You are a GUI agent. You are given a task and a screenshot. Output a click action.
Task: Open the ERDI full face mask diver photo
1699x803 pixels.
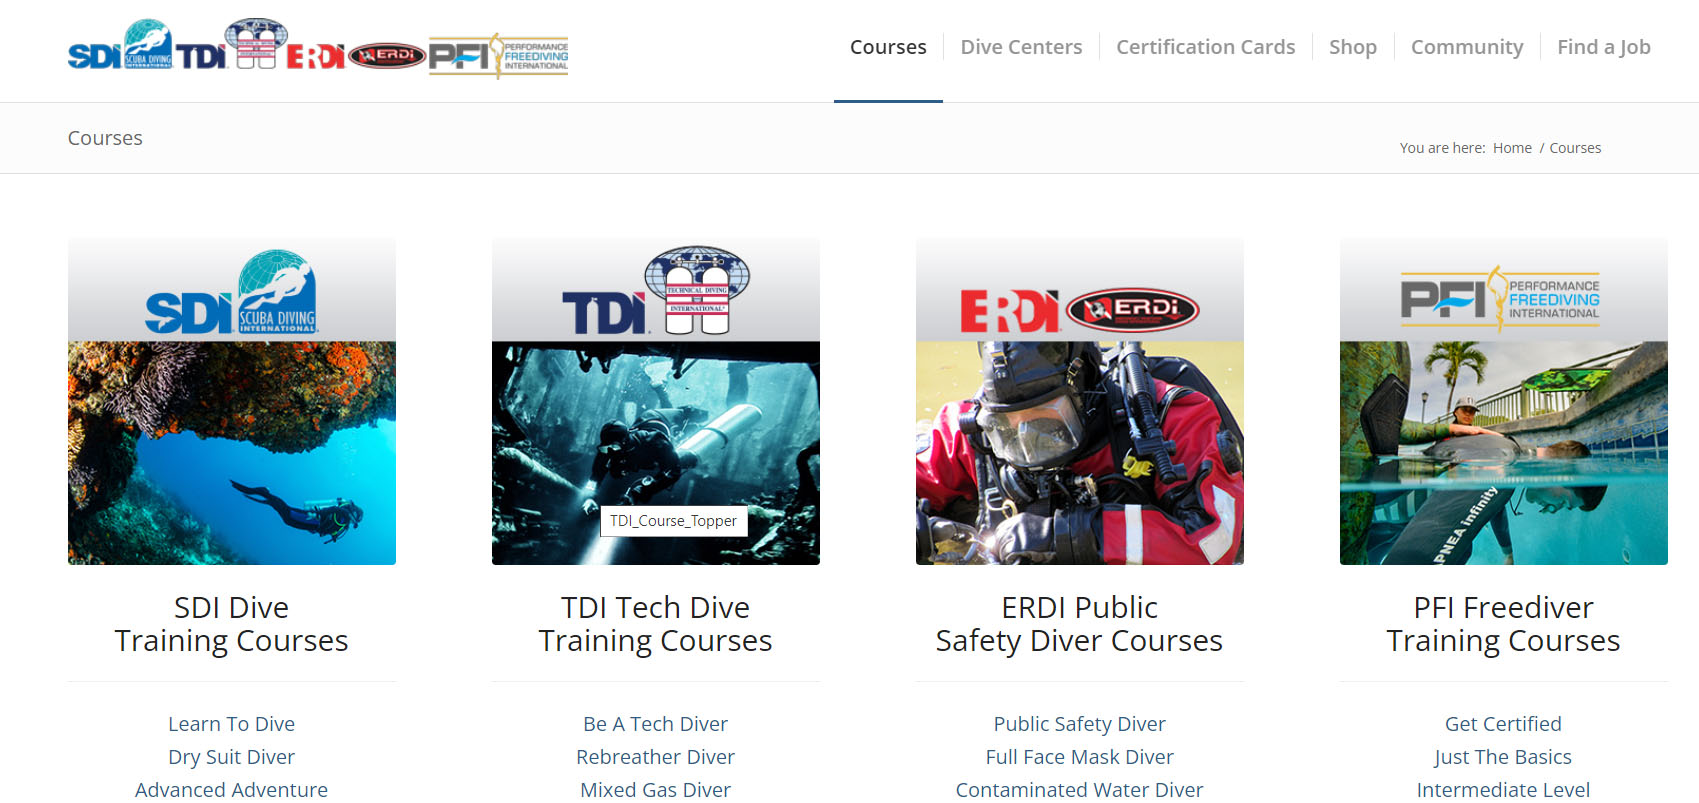[x=1080, y=453]
